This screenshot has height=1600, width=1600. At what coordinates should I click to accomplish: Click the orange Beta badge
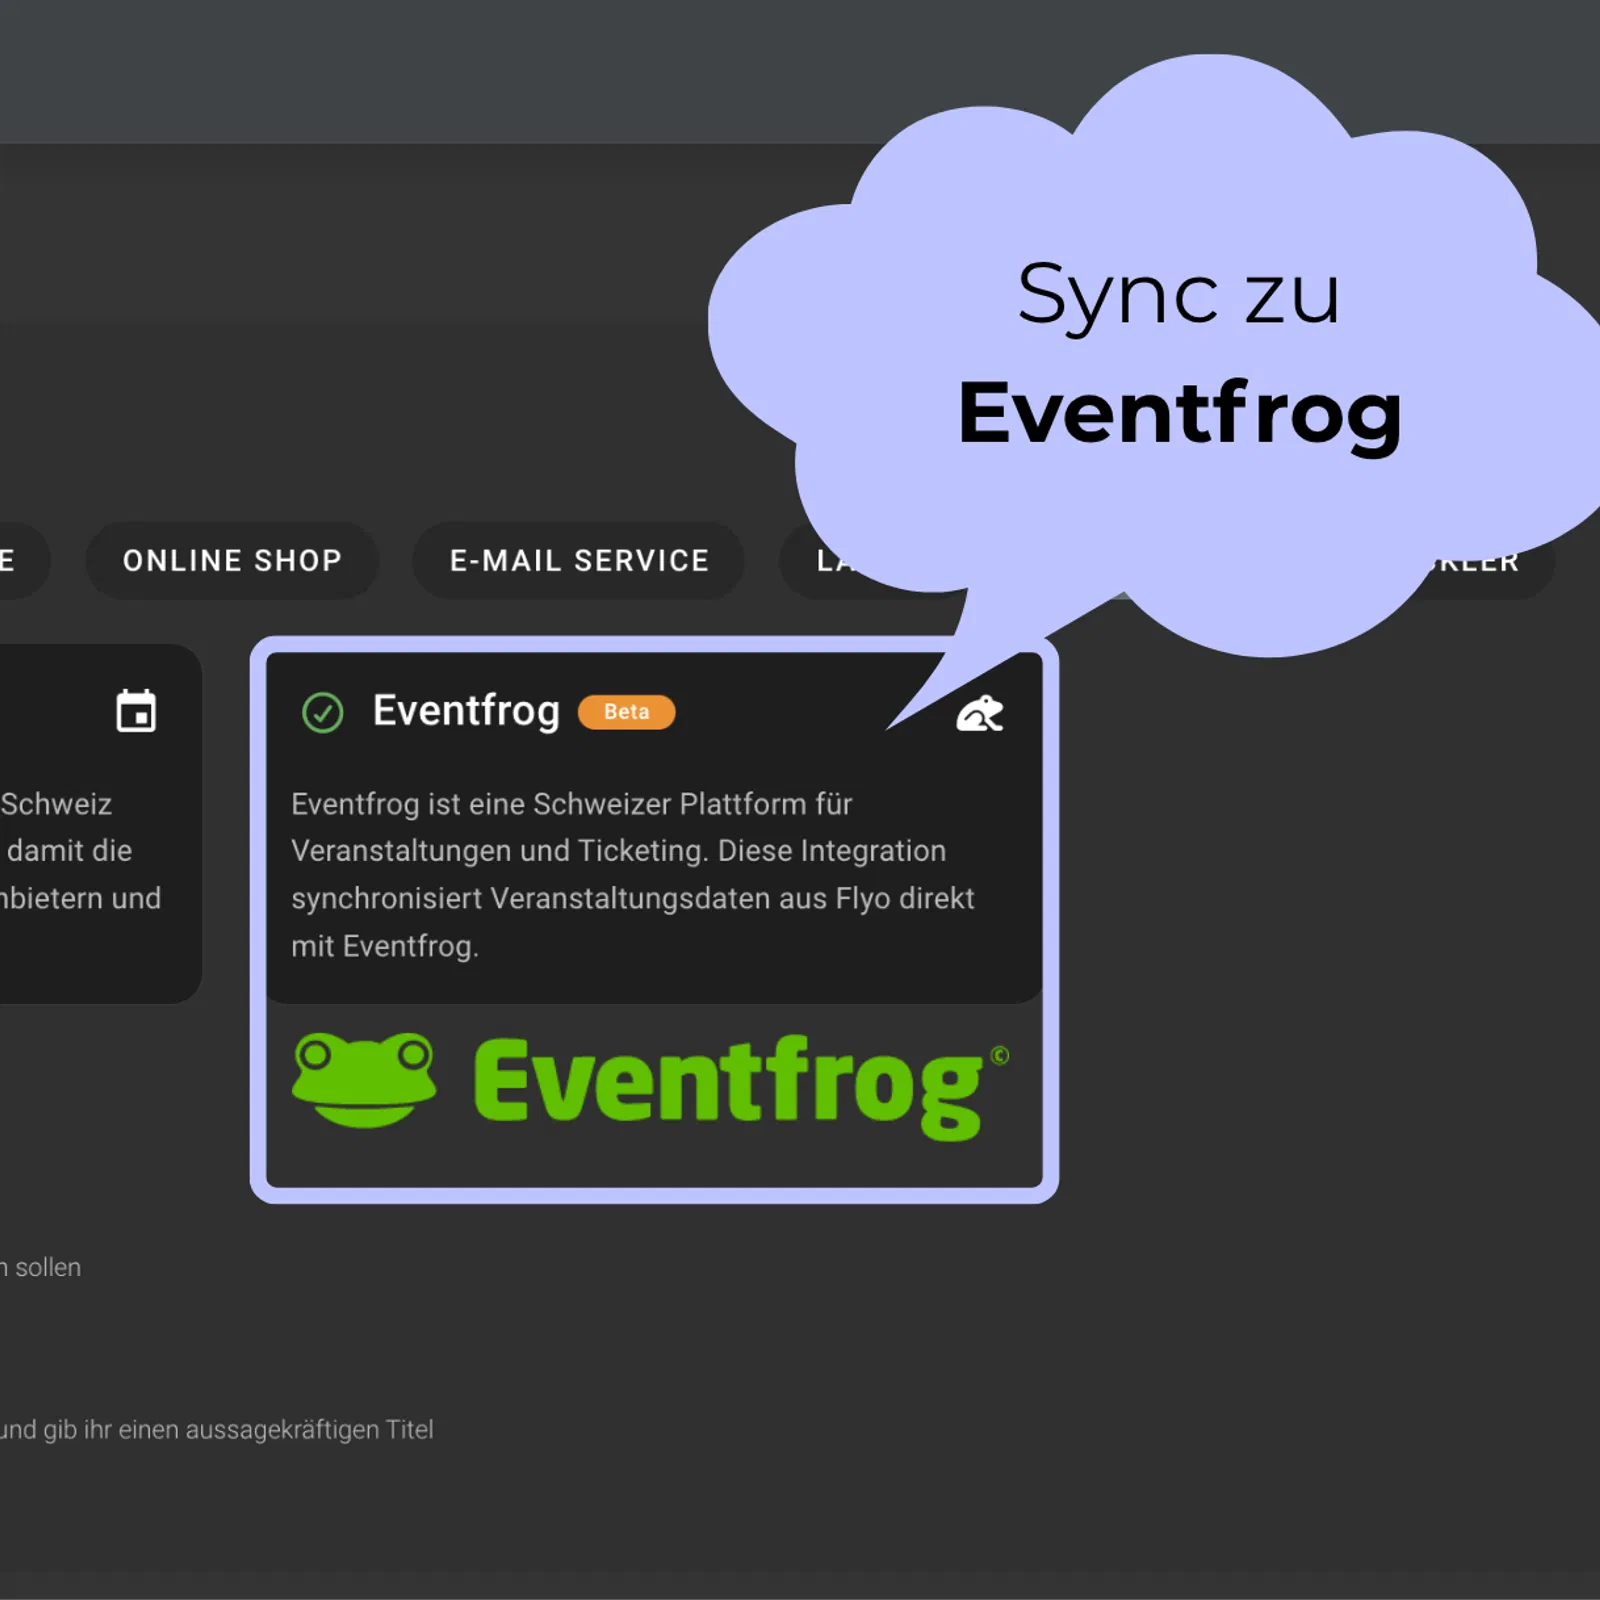627,712
